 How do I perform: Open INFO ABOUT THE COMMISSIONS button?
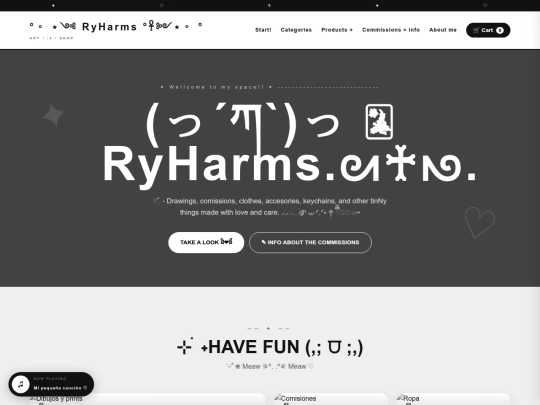pyautogui.click(x=310, y=242)
